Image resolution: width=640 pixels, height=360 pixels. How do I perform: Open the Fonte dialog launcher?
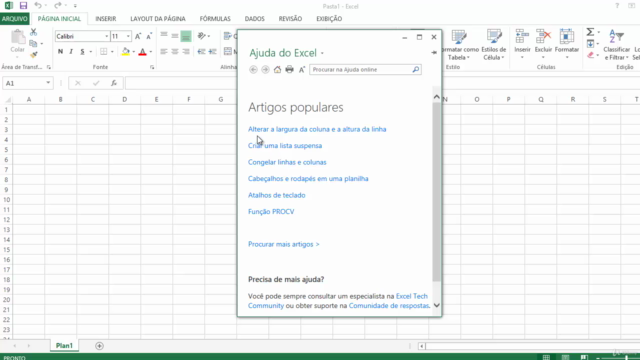(152, 67)
